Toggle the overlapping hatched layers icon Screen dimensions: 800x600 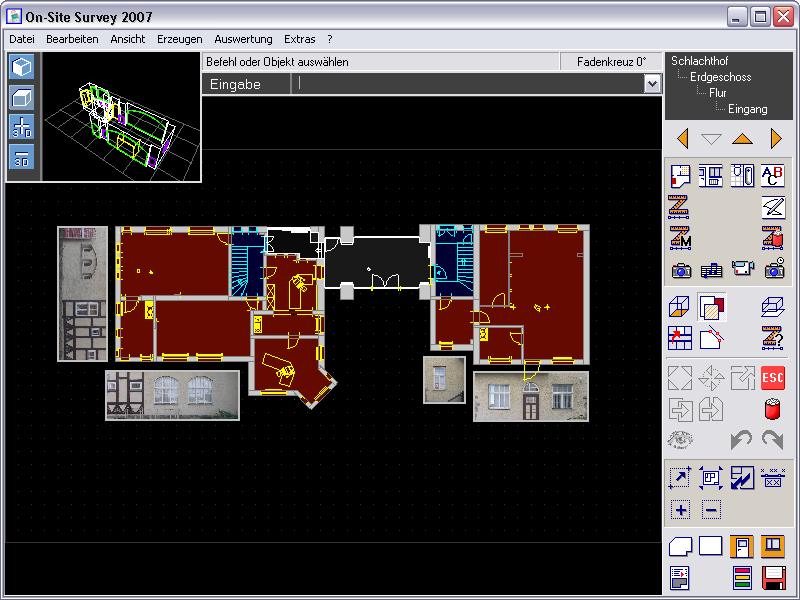pyautogui.click(x=712, y=307)
